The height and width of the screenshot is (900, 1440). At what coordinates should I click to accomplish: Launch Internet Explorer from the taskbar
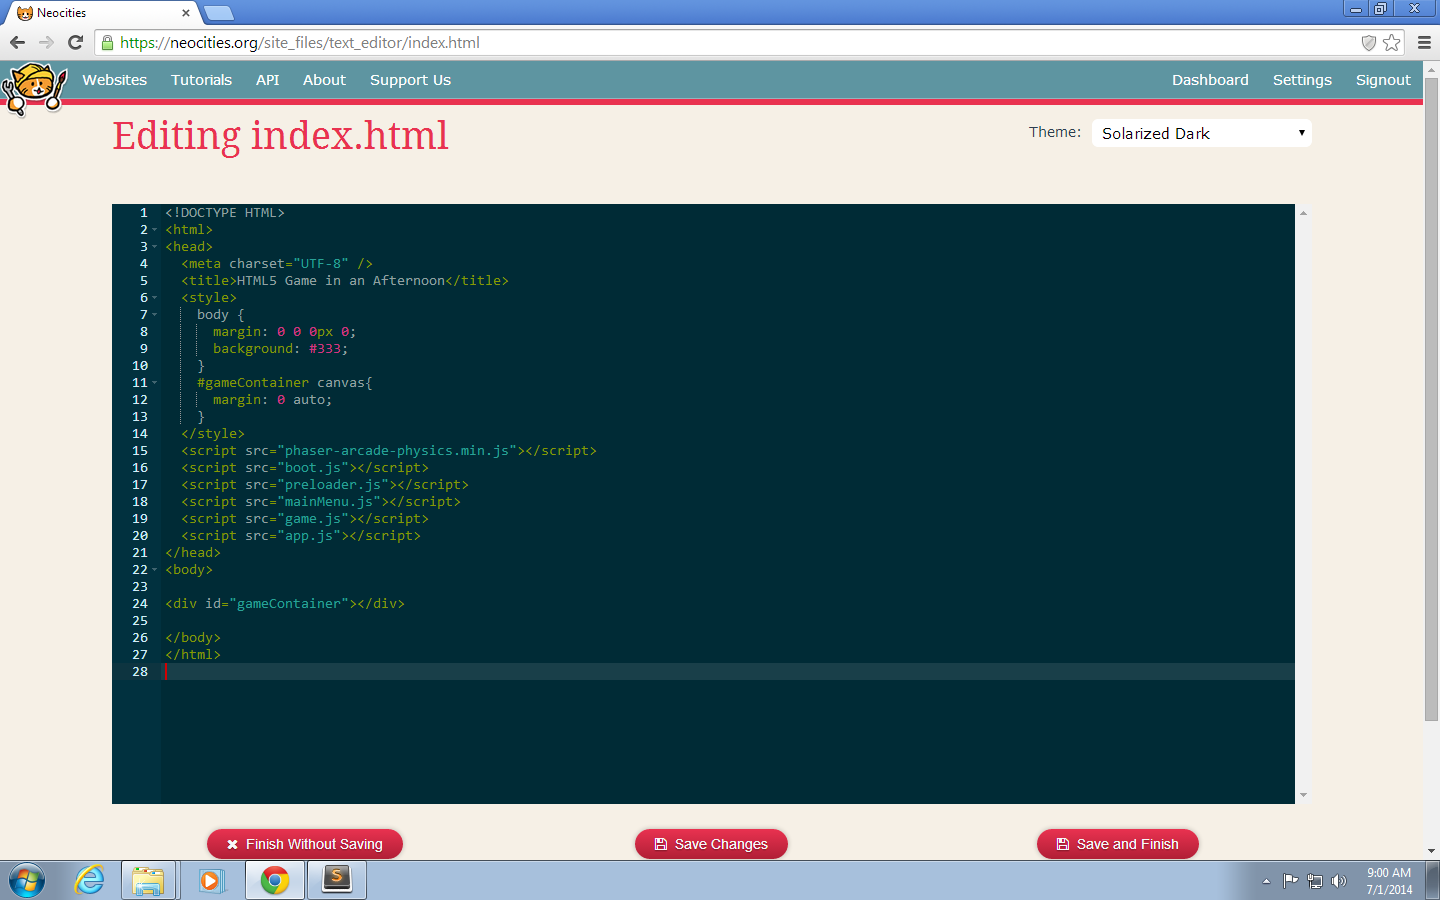click(90, 880)
